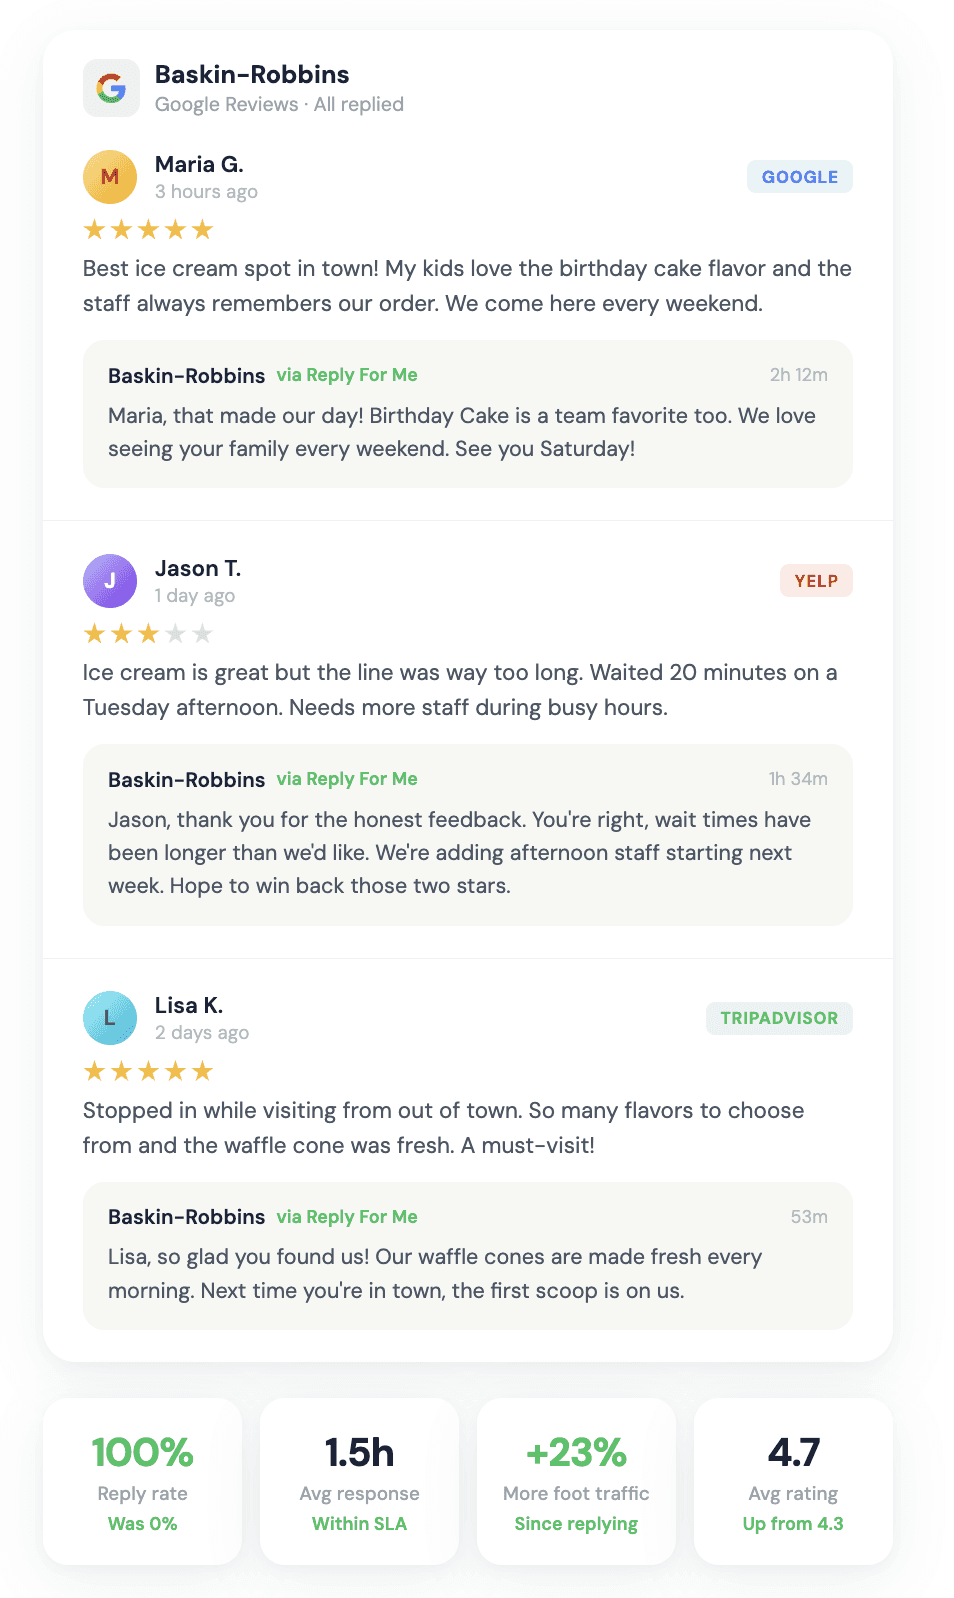Click Google Reviews · All replied subtitle
The height and width of the screenshot is (1598, 954).
pyautogui.click(x=279, y=104)
